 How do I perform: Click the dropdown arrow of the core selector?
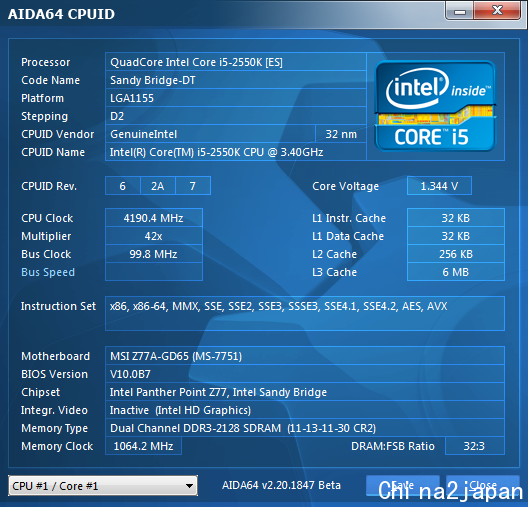click(189, 486)
